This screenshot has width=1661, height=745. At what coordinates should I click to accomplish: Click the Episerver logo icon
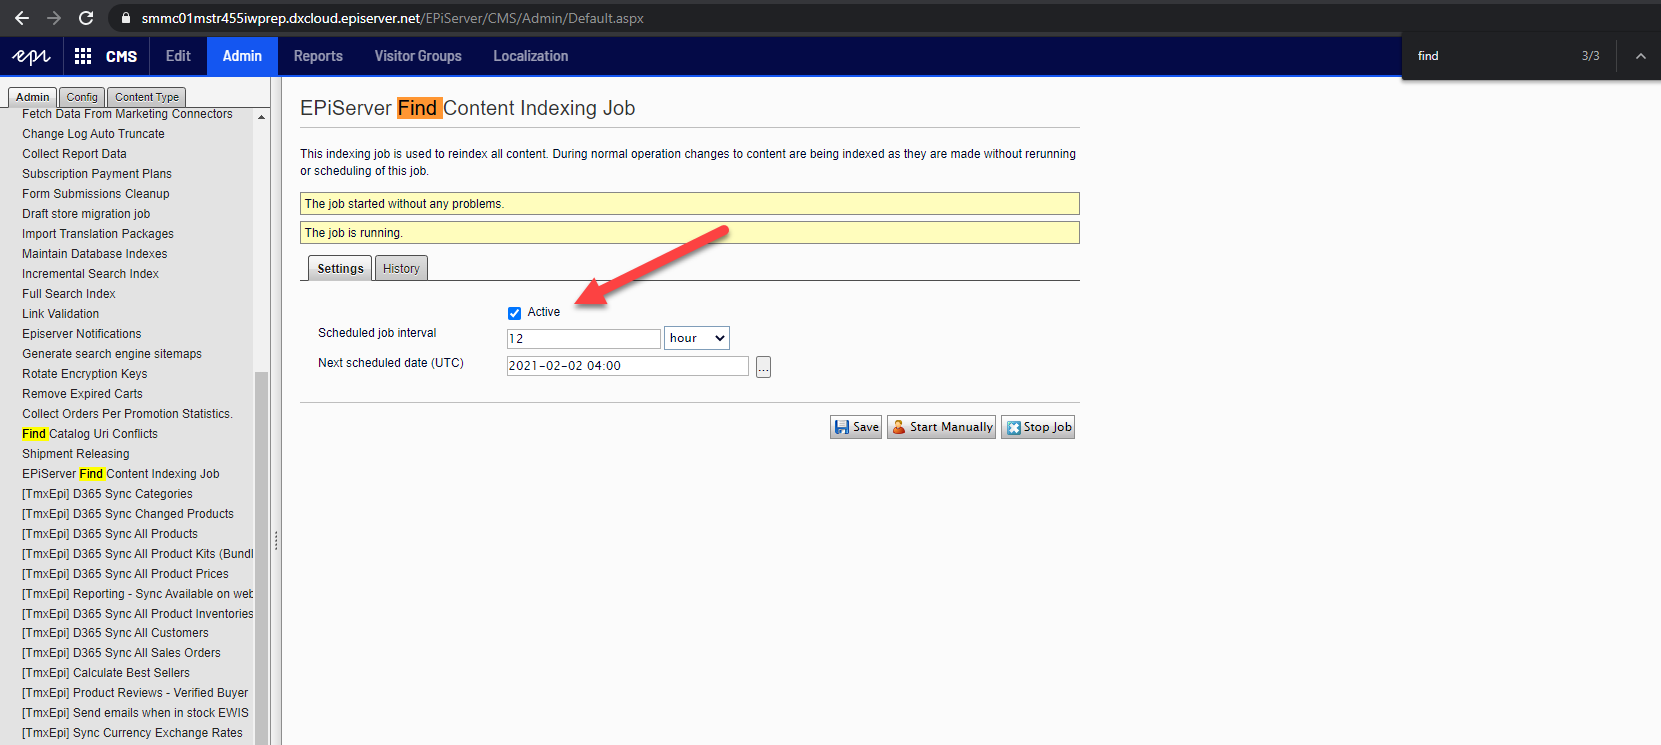[x=31, y=56]
